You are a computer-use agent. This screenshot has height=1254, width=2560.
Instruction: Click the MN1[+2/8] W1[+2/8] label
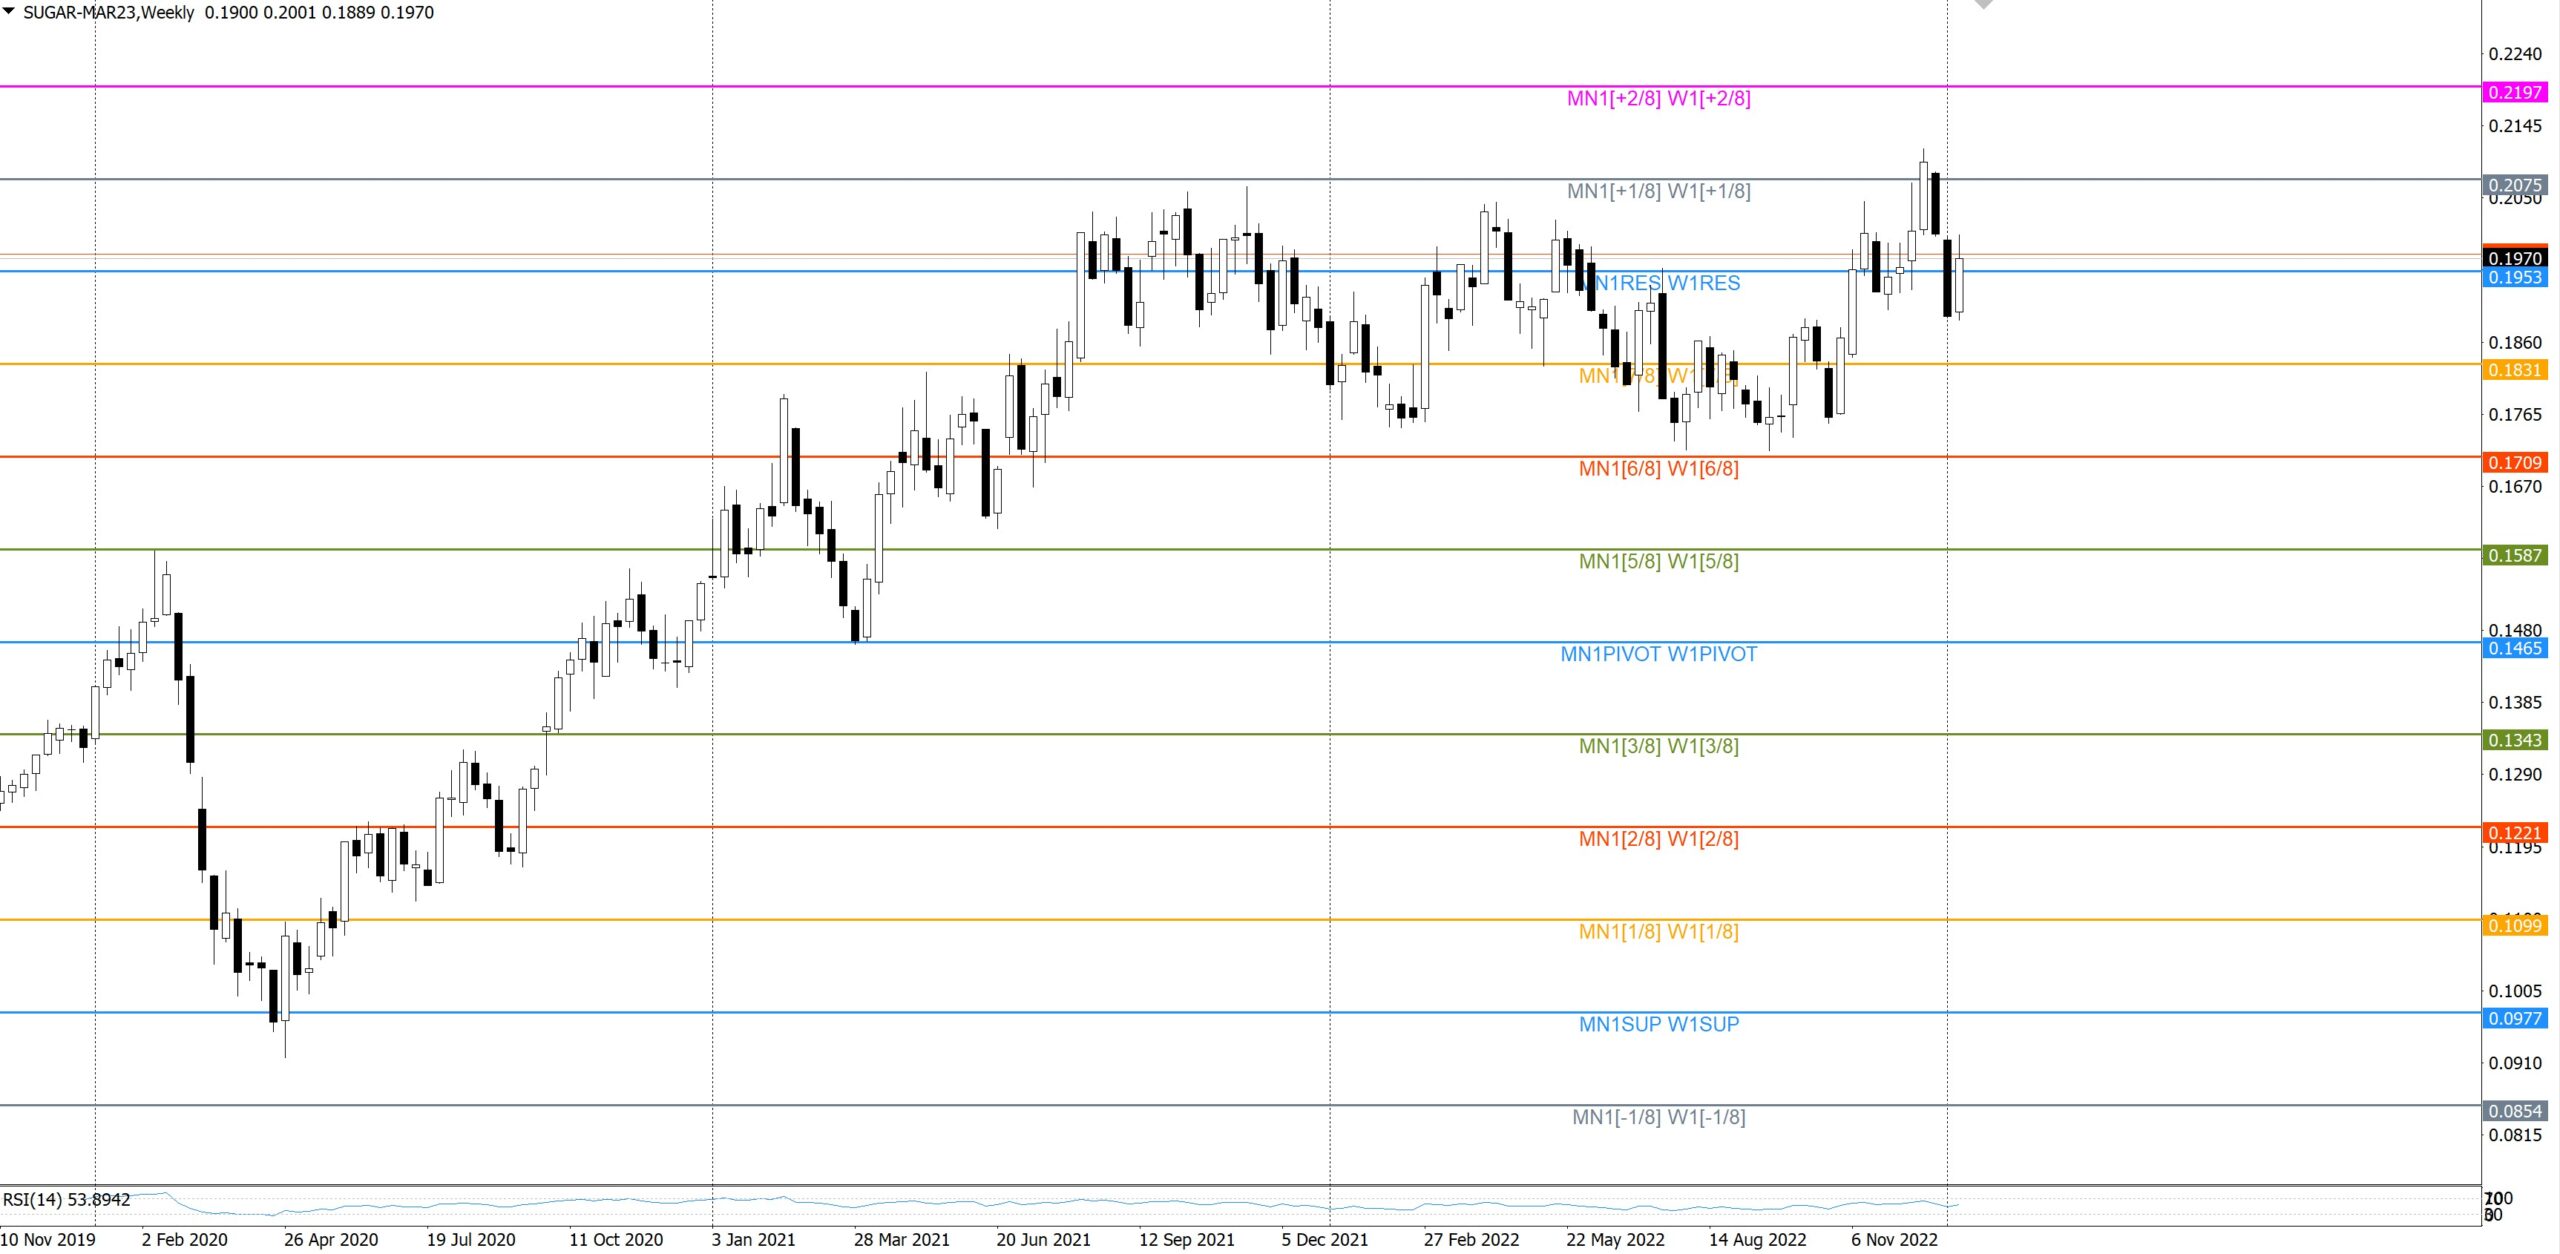click(1658, 98)
